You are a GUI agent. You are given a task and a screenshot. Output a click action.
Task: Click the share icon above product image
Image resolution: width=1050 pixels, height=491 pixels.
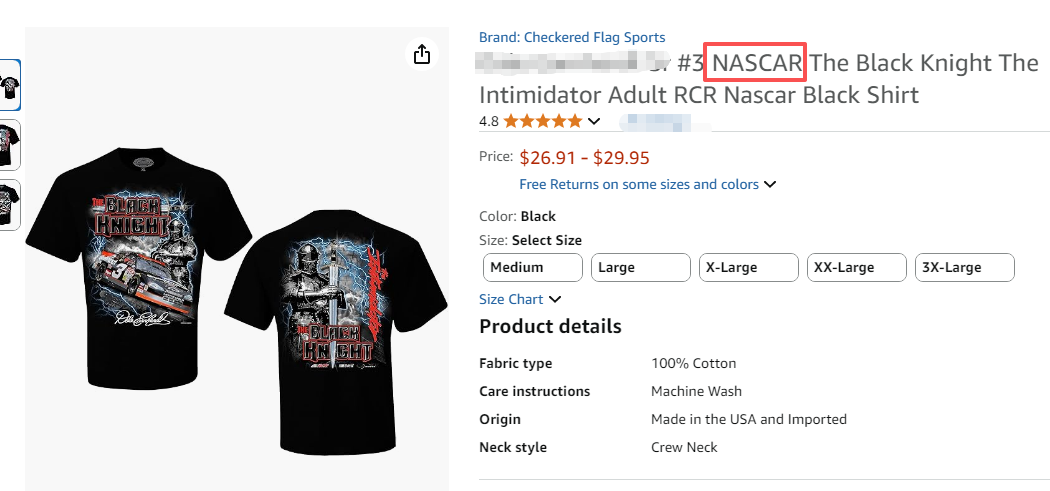click(422, 54)
